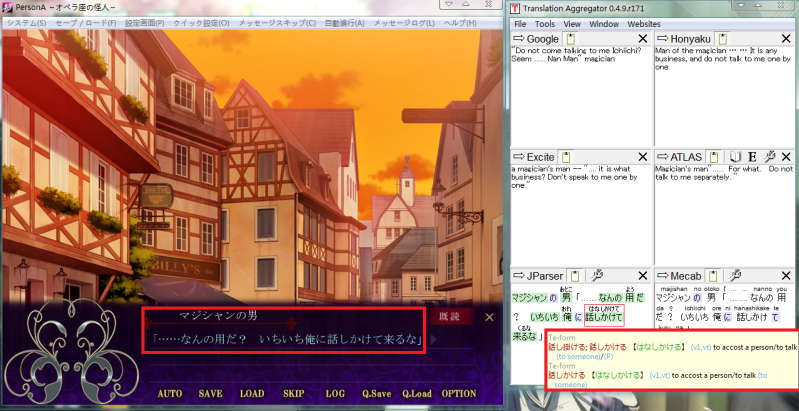799x411 pixels.
Task: Hide game text box with X
Action: [x=489, y=317]
